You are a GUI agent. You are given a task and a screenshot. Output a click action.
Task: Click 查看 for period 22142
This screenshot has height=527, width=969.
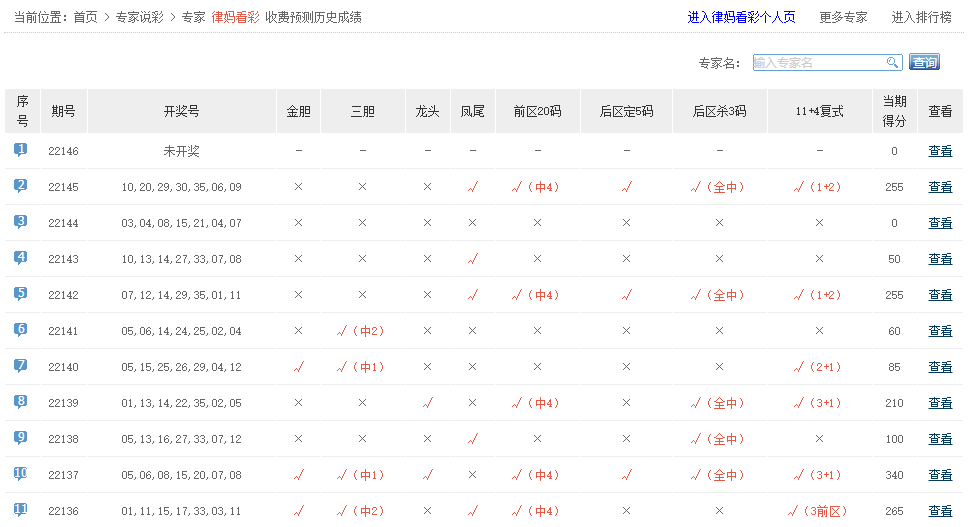point(940,295)
